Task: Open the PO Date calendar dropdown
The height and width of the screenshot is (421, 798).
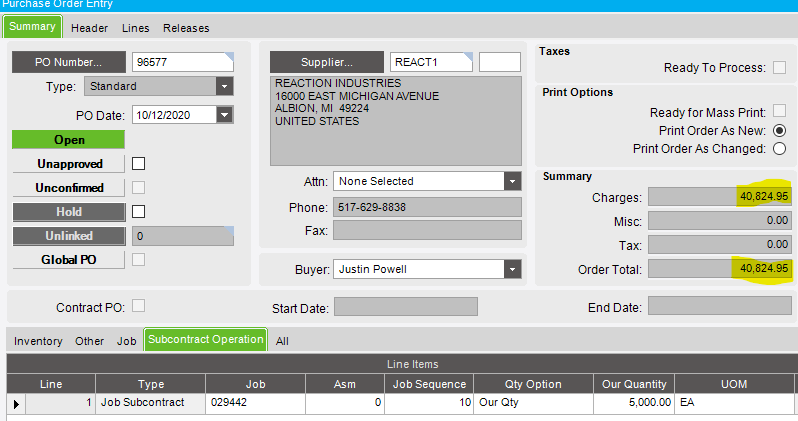Action: tap(224, 115)
